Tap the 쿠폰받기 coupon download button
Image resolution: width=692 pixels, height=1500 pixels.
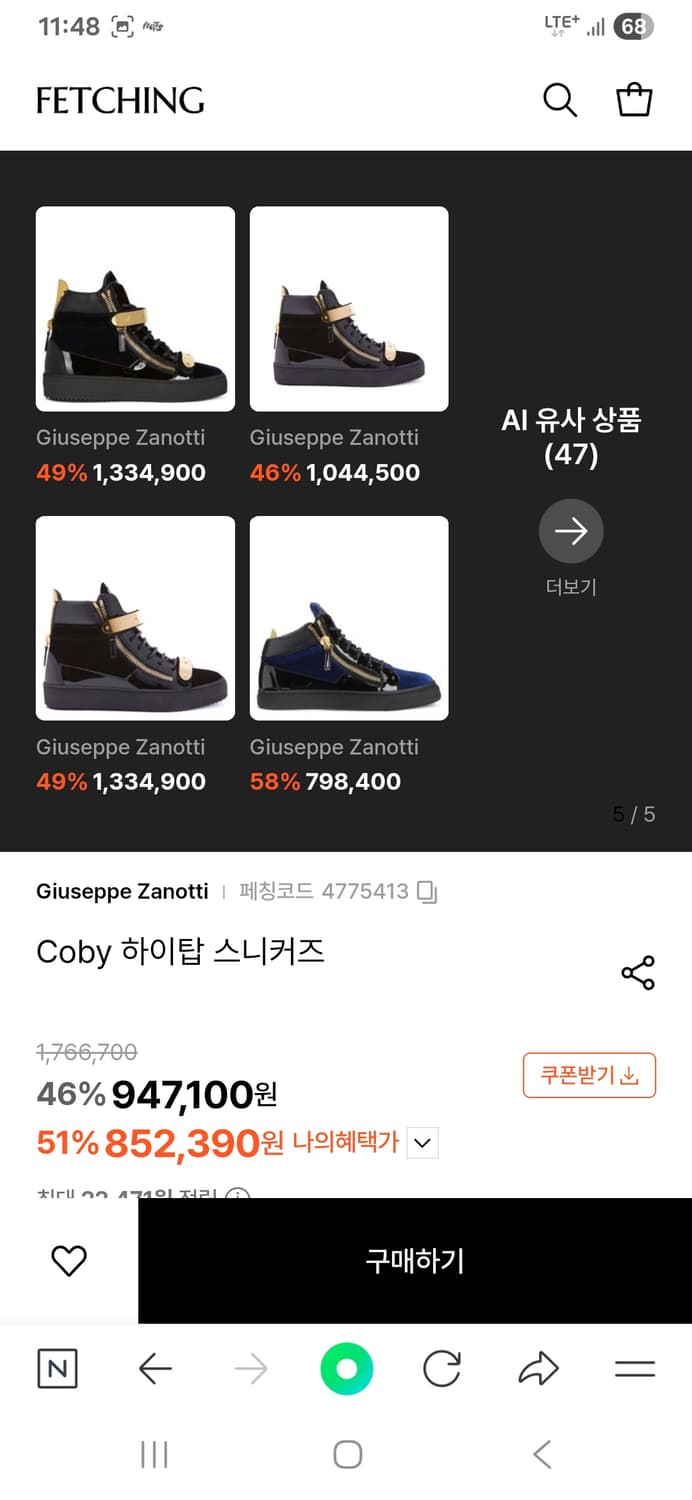pyautogui.click(x=589, y=1075)
